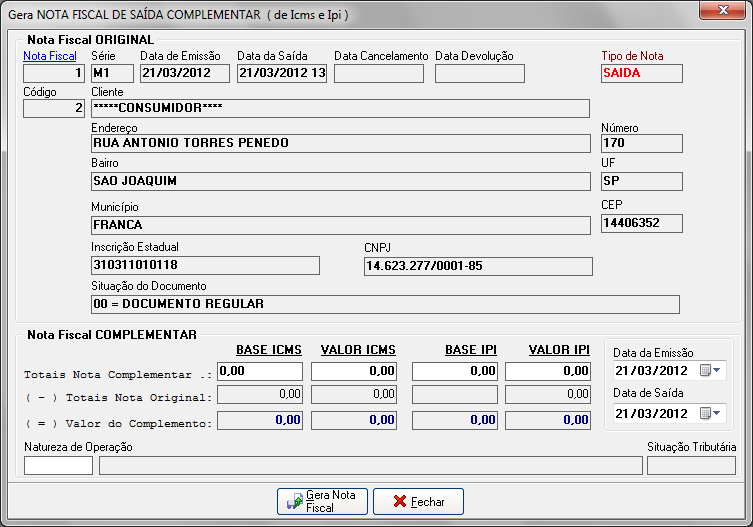Click the BASE ICMS complementar input field
This screenshot has height=527, width=753.
(x=260, y=371)
